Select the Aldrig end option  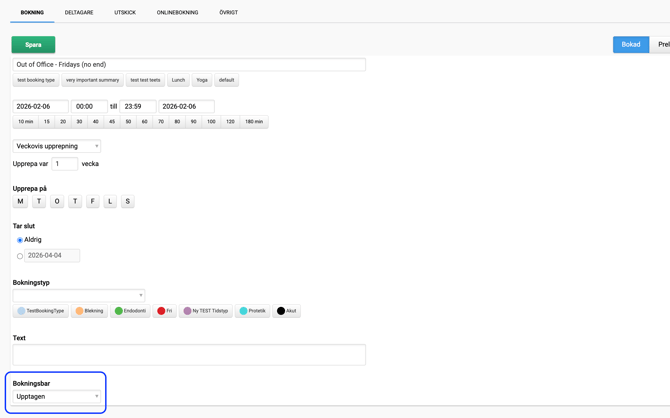tap(20, 240)
